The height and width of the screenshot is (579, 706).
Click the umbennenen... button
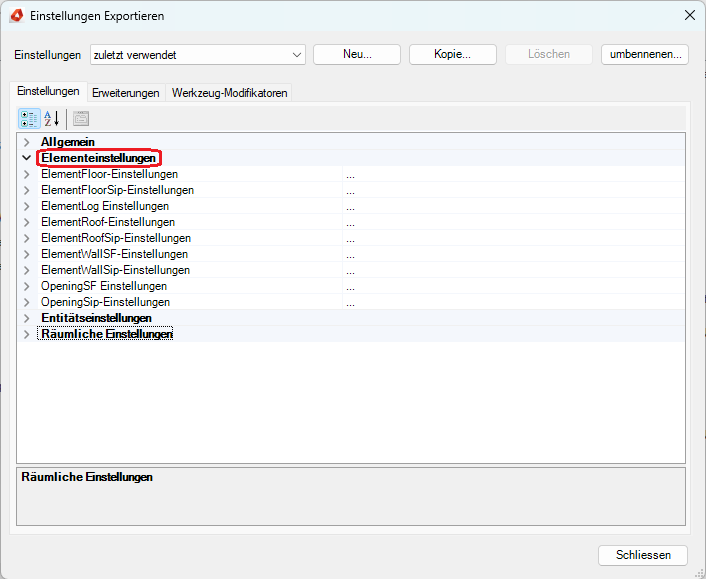point(645,54)
